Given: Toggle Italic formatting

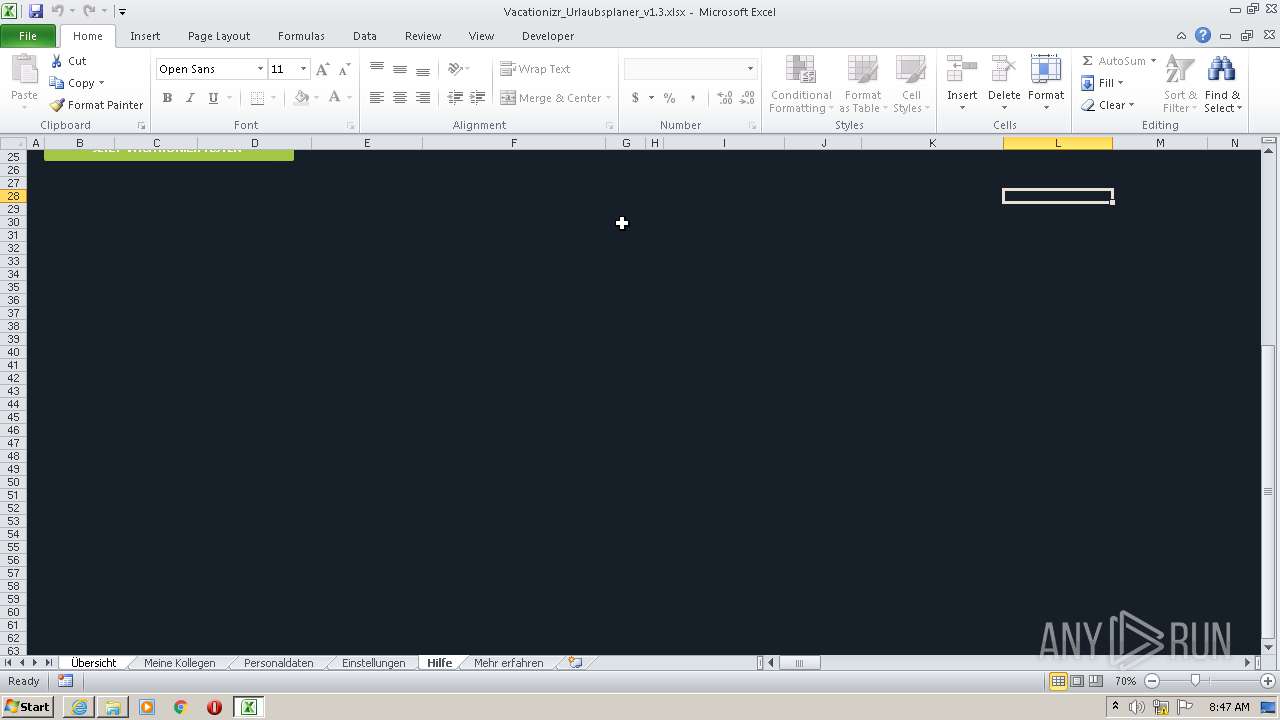Looking at the screenshot, I should [x=190, y=98].
